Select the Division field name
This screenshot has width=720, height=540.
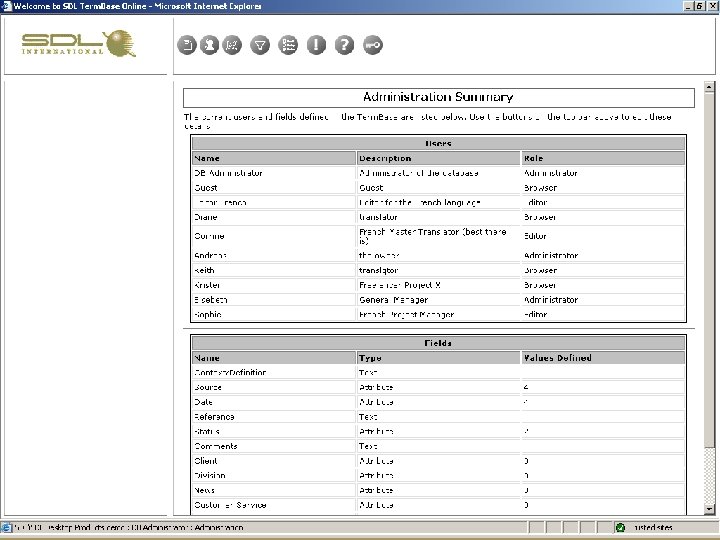[x=210, y=475]
